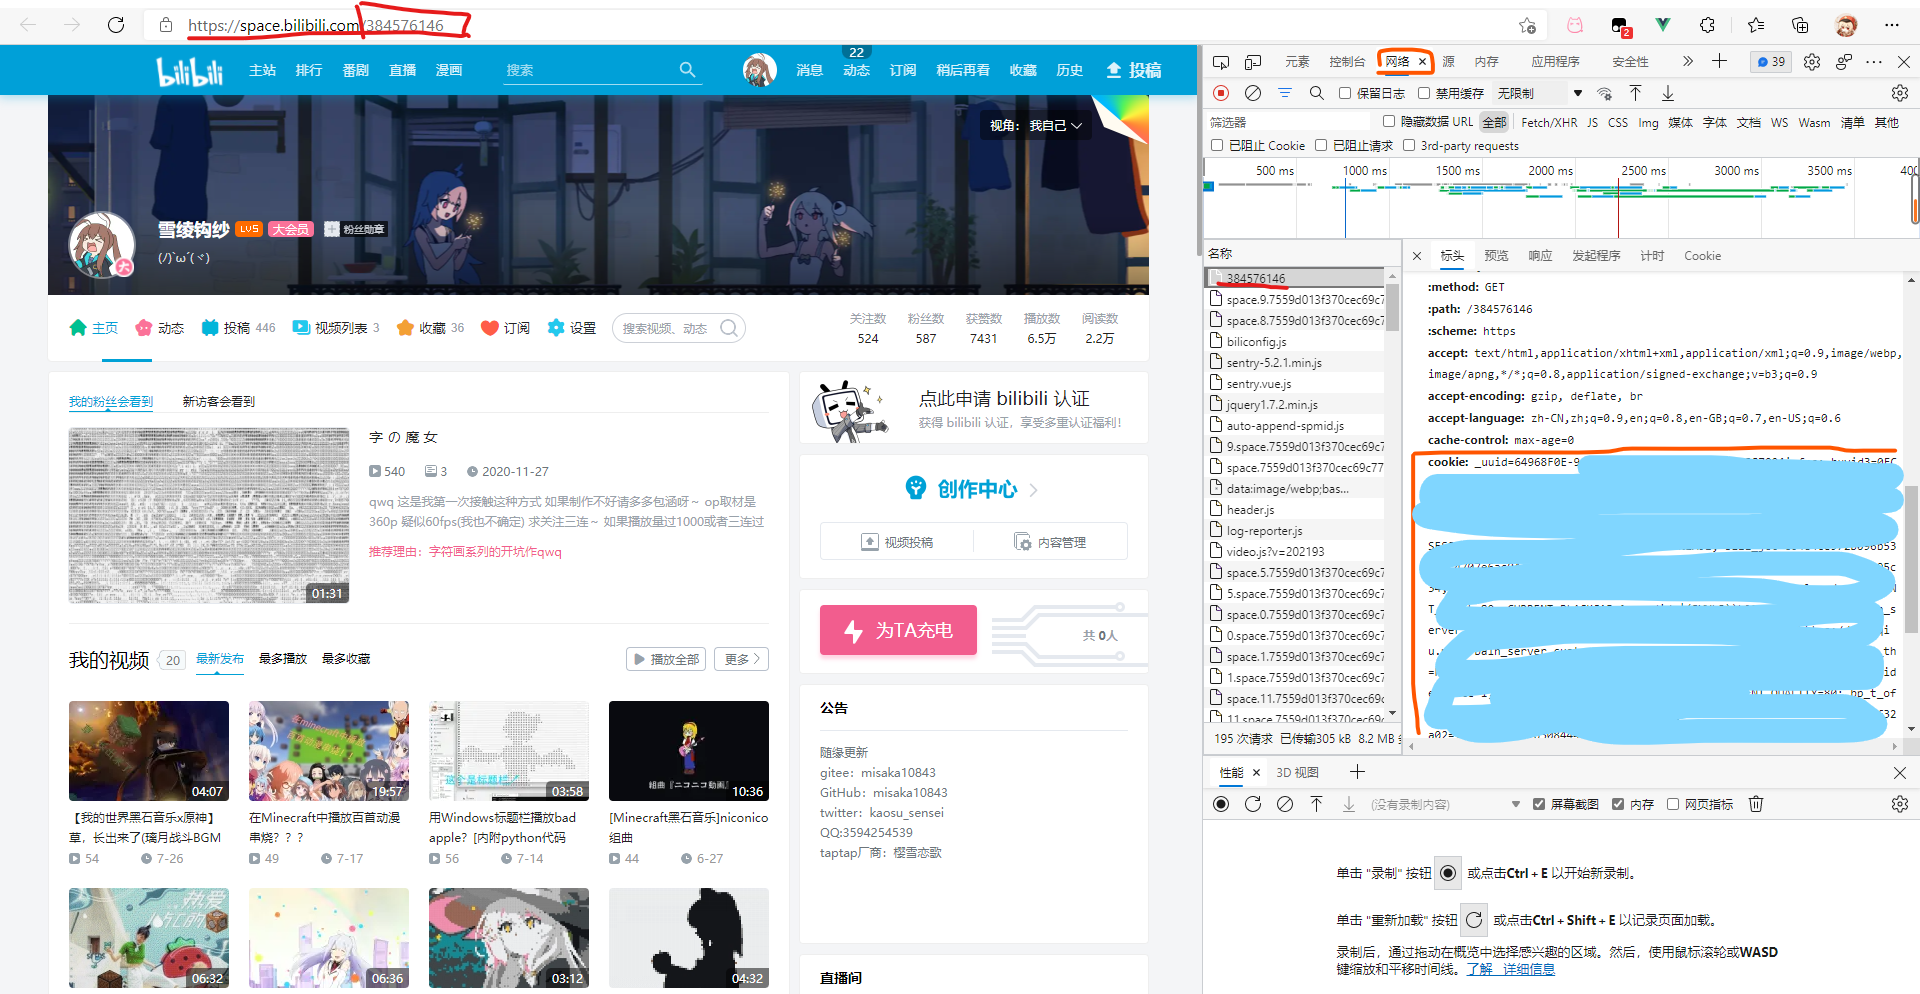Expand 创作中心 with its arrow
Screen dimensions: 1920x994
(x=1033, y=490)
